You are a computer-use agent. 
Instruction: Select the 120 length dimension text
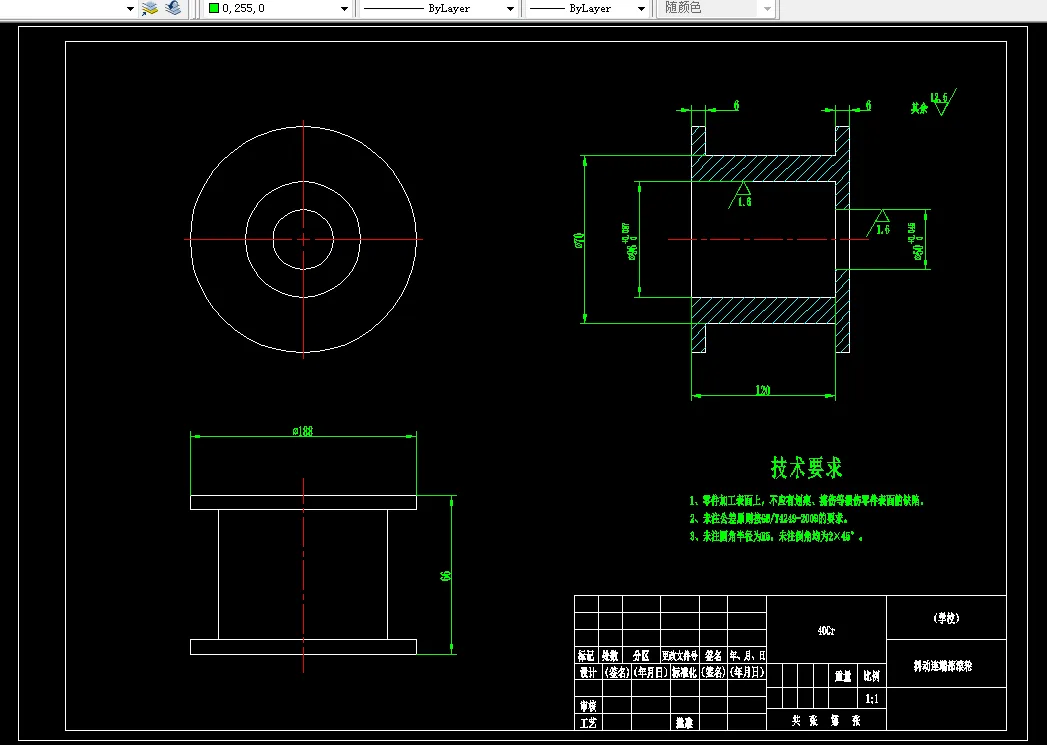[x=763, y=390]
